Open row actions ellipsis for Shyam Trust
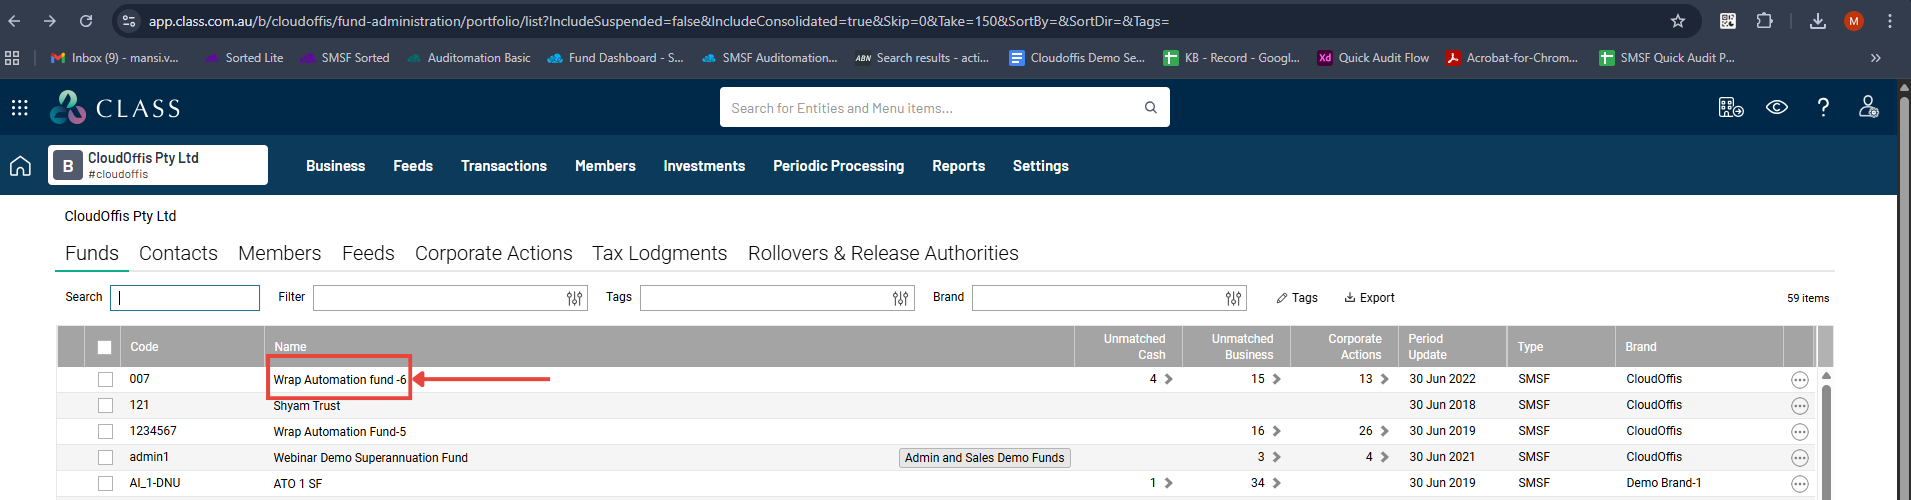Screen dimensions: 1911x500 point(1799,406)
